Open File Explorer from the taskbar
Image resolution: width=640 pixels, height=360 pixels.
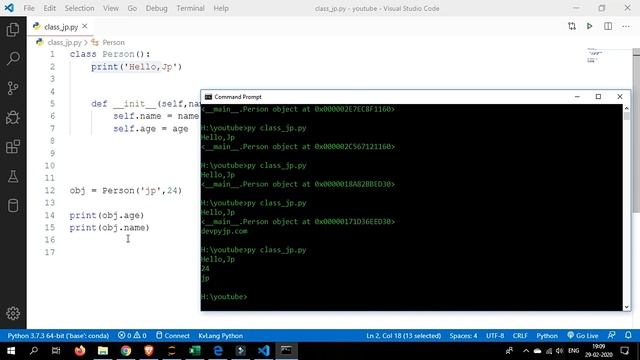(103, 351)
